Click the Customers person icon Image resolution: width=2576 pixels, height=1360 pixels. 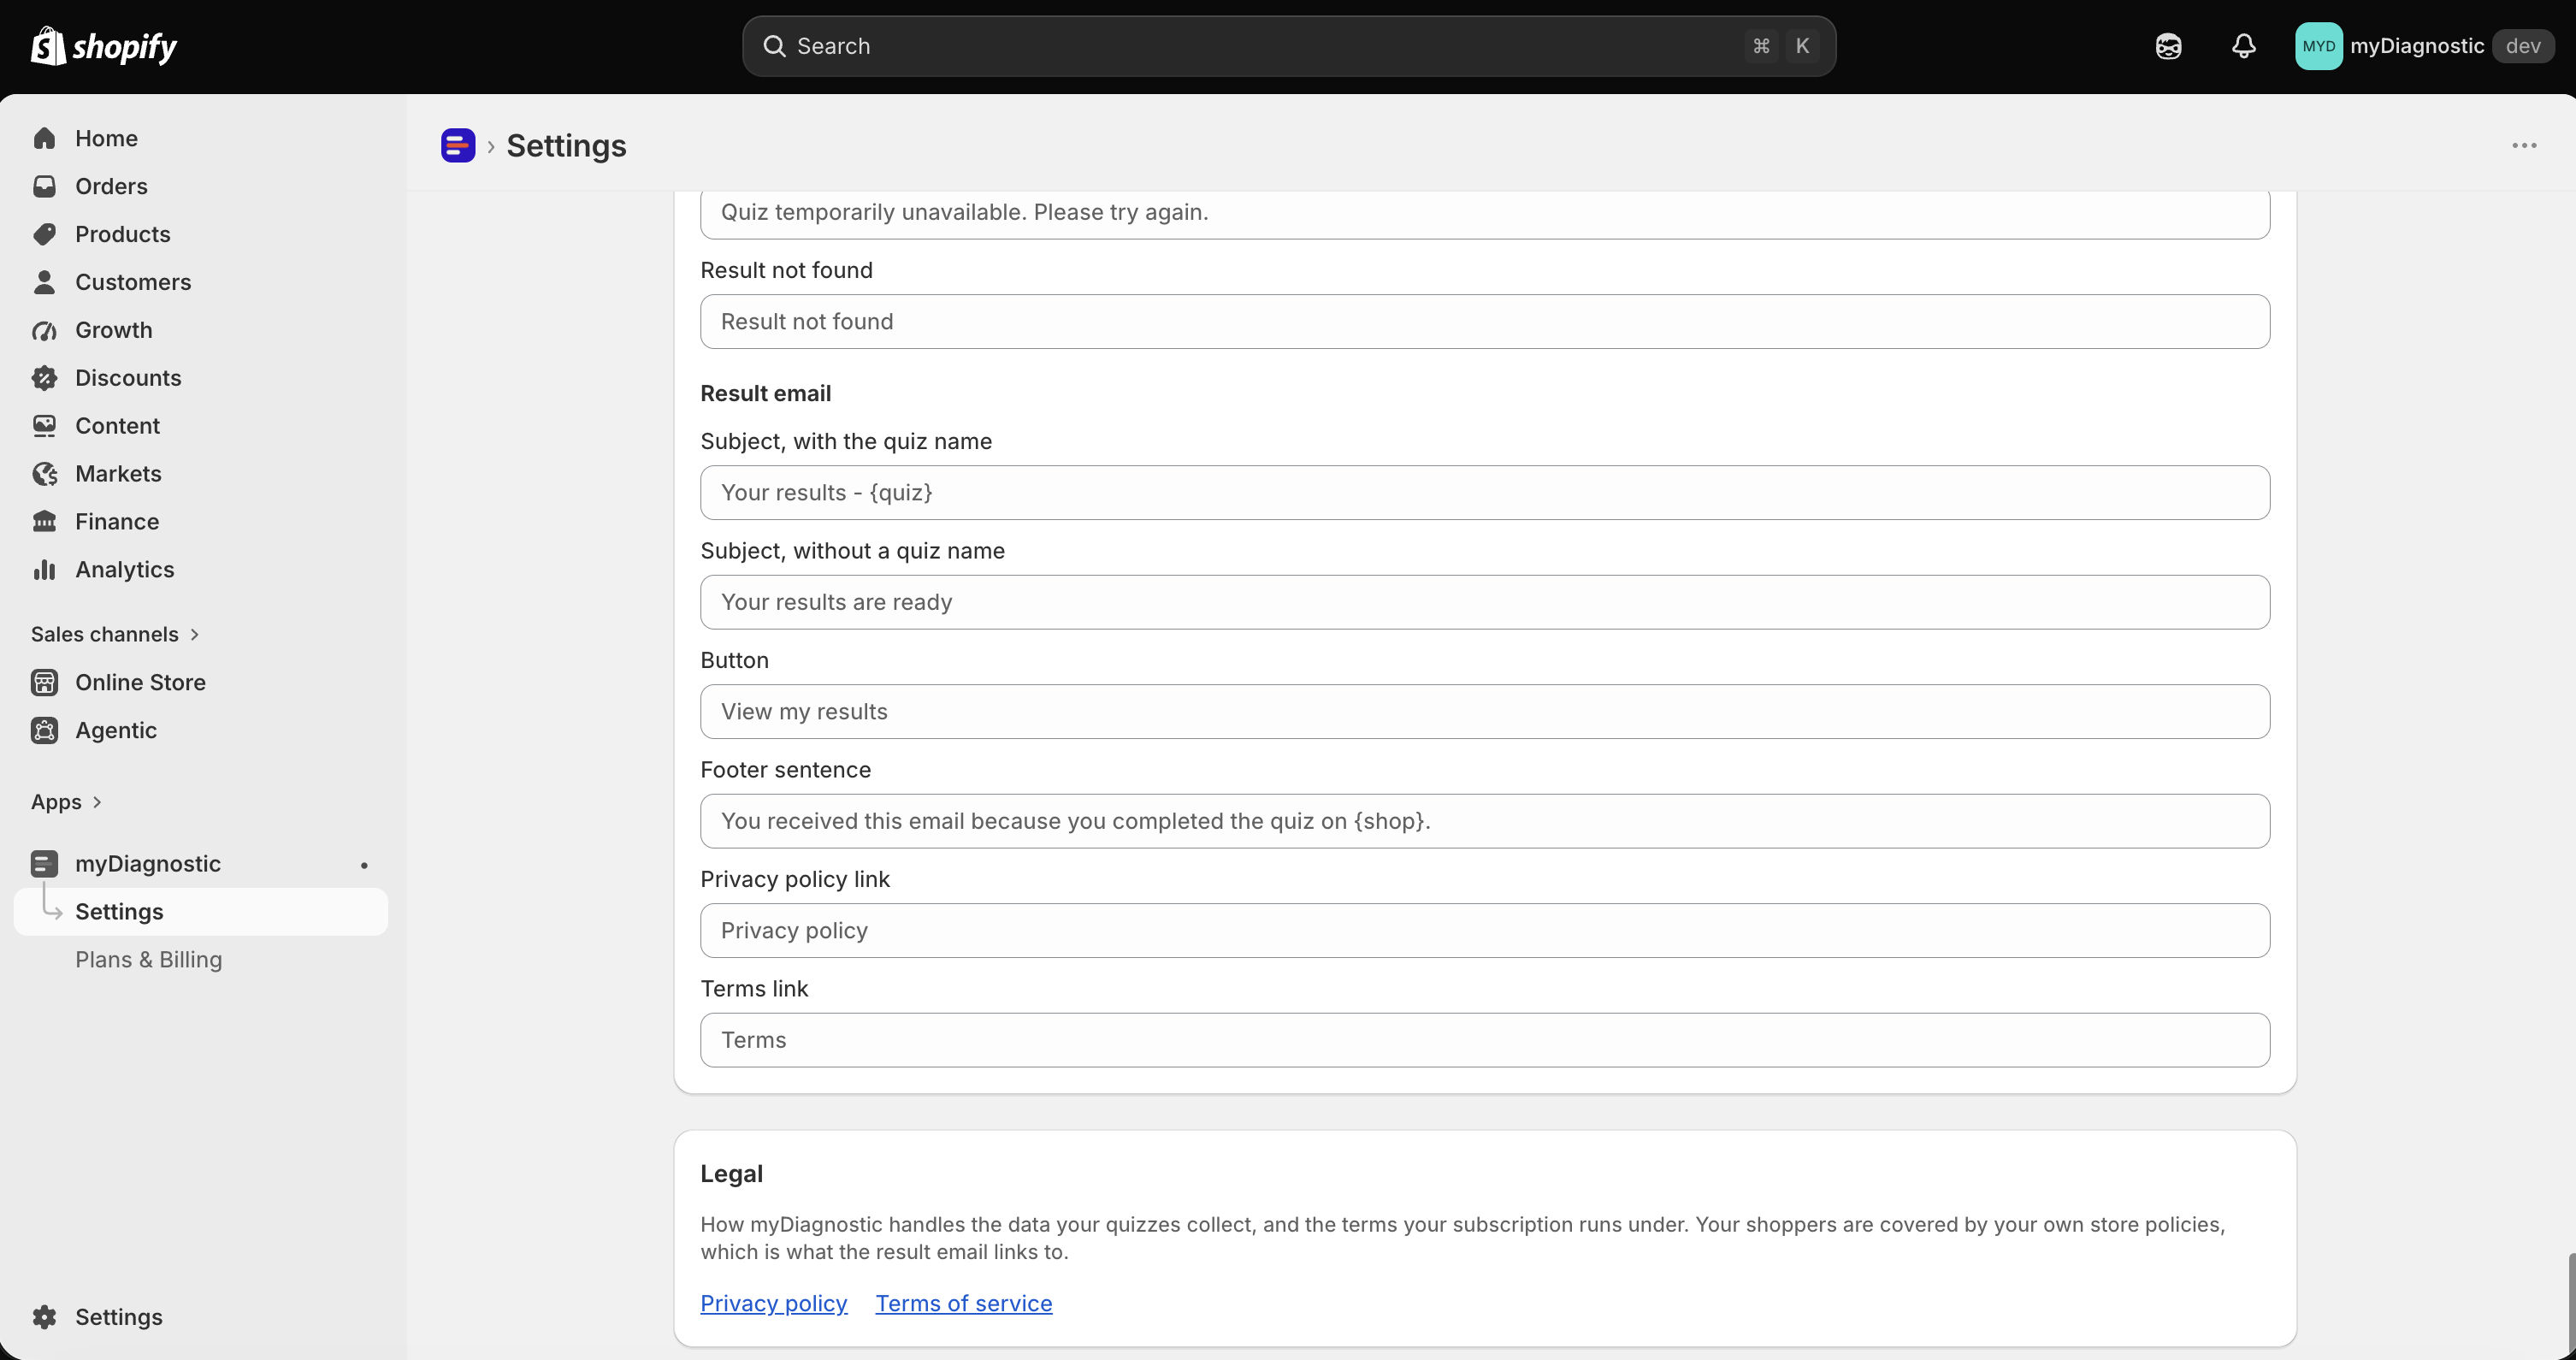click(44, 282)
